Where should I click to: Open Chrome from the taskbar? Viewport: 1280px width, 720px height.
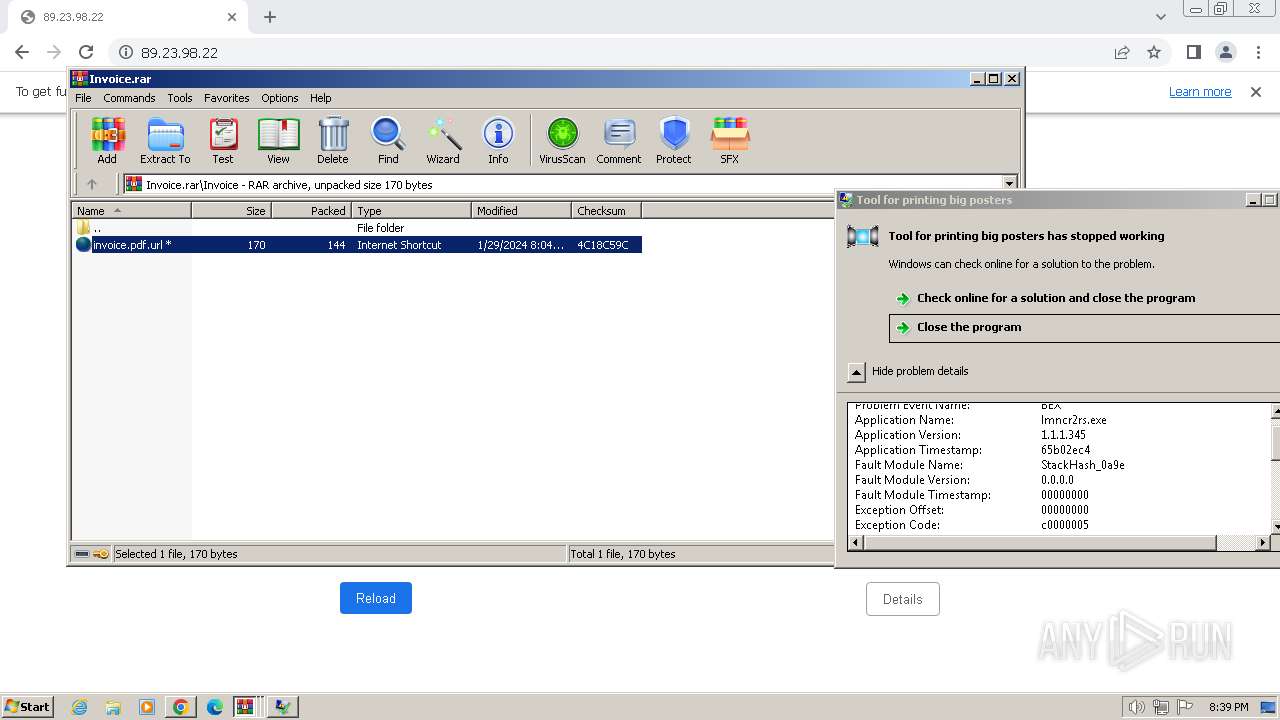180,707
